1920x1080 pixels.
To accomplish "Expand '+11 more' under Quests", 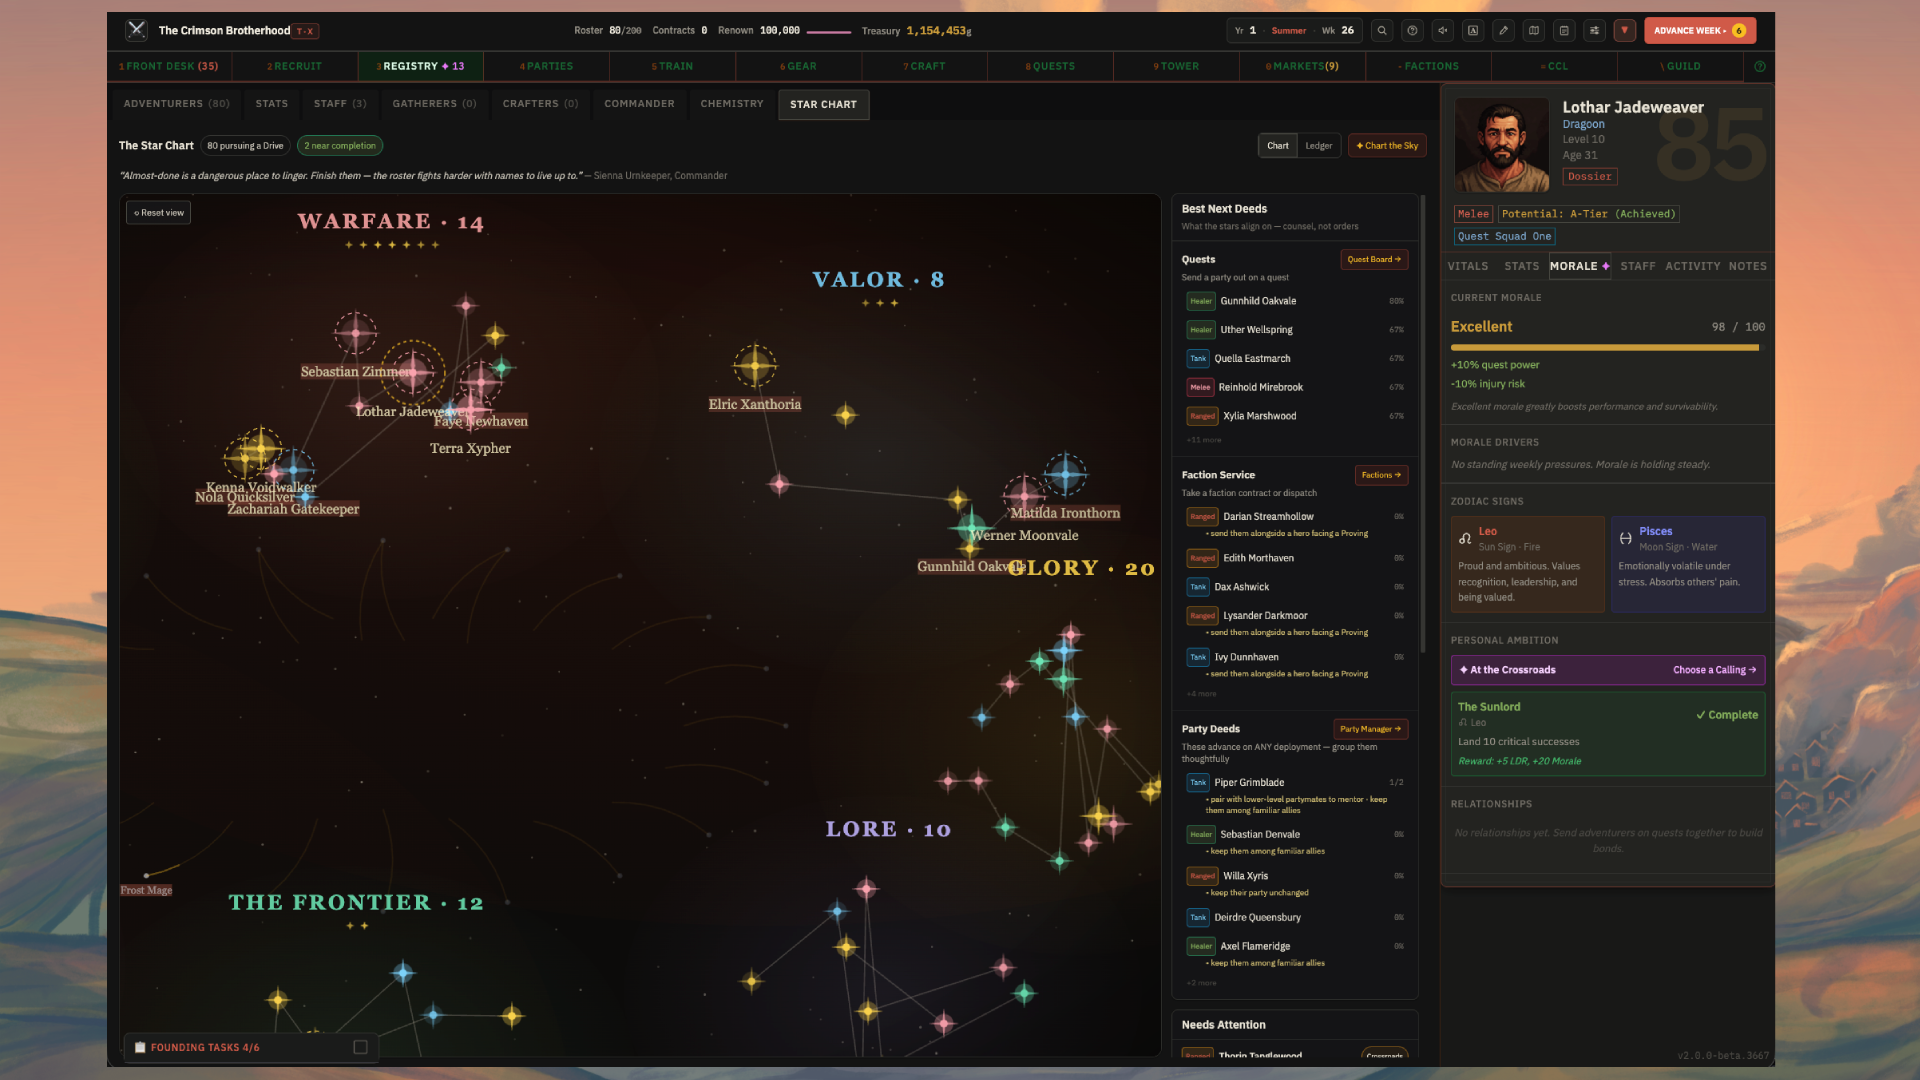I will coord(1204,440).
